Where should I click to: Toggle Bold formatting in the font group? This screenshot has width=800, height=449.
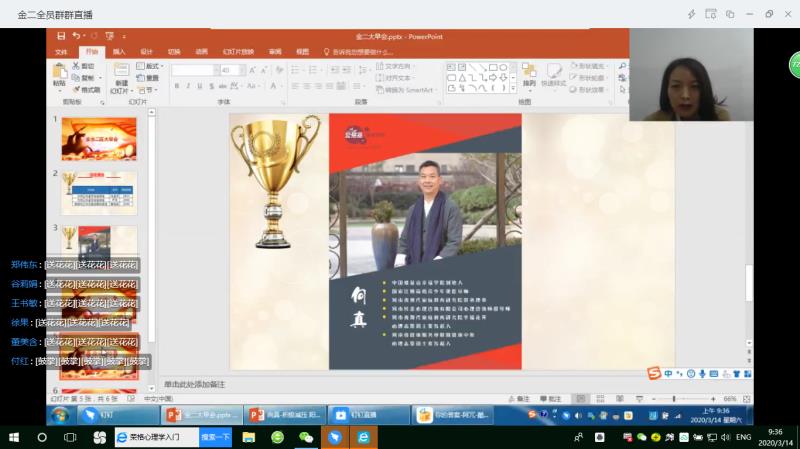pyautogui.click(x=176, y=86)
